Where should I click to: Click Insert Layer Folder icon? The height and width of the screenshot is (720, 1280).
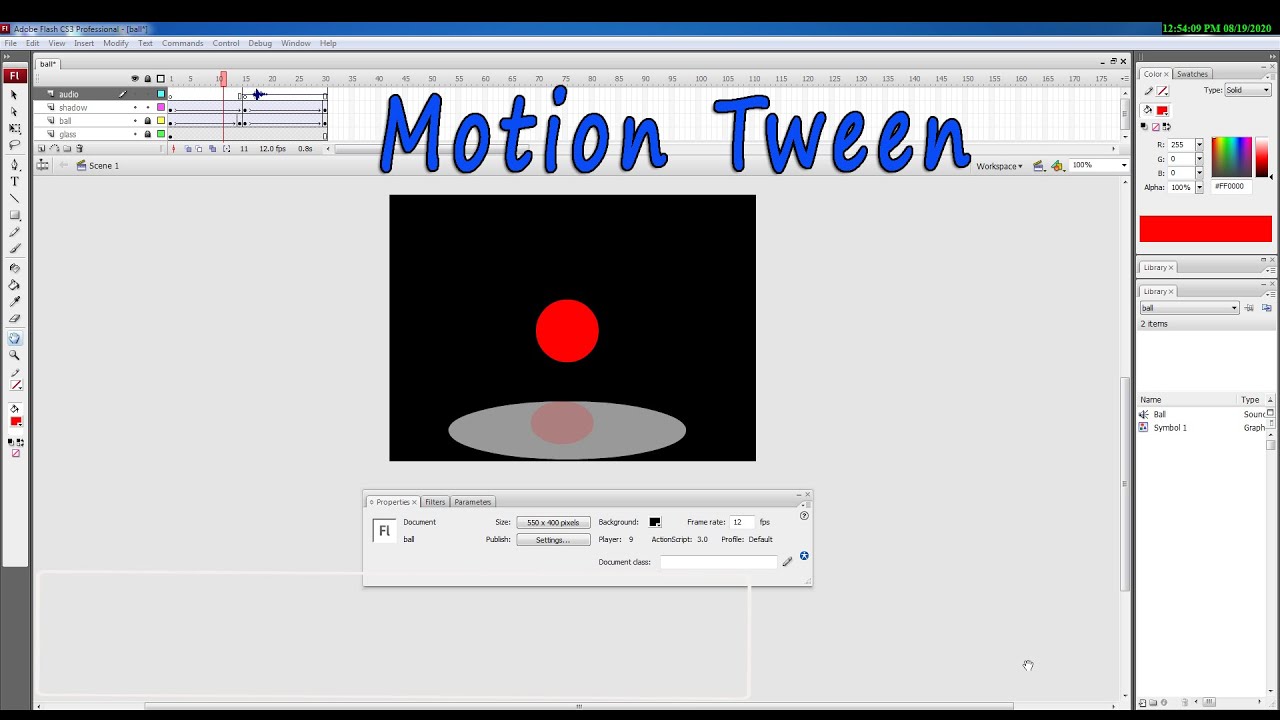point(67,148)
